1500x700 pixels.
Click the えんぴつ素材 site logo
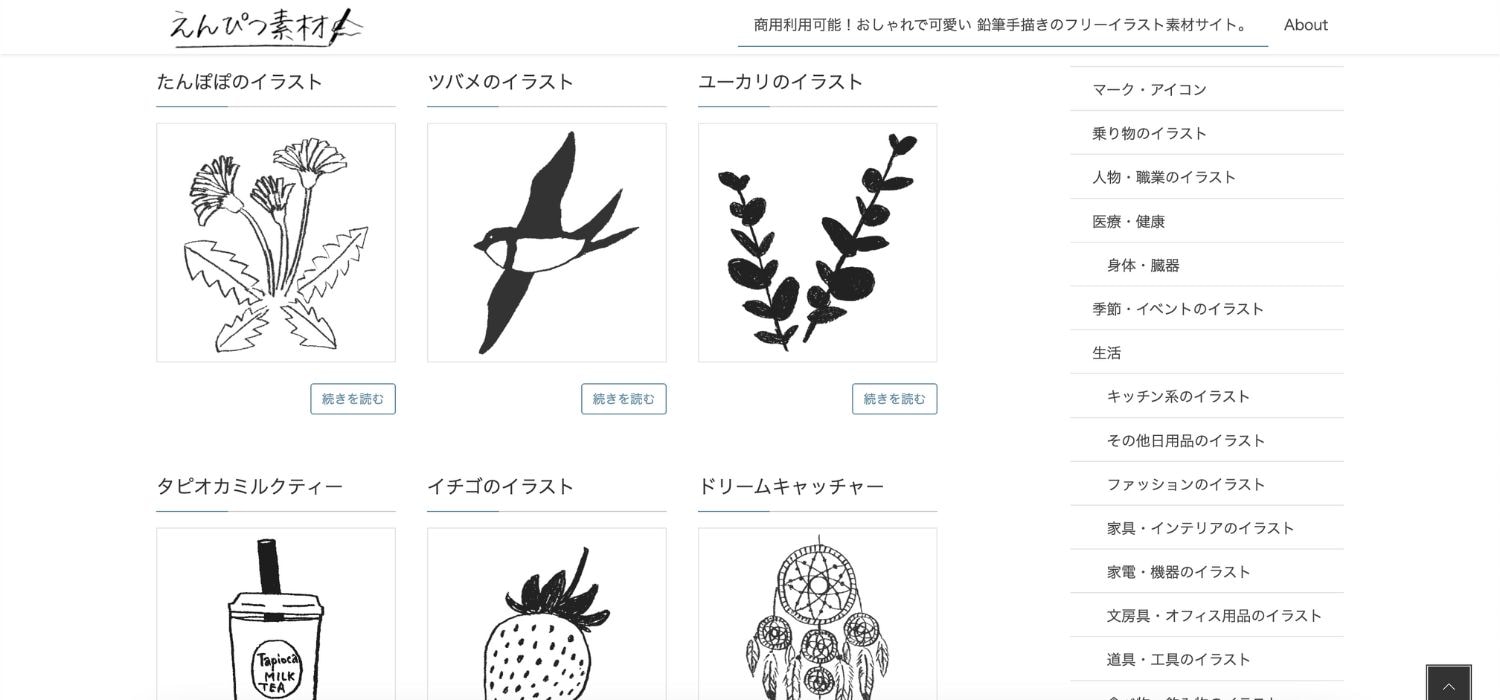(265, 27)
